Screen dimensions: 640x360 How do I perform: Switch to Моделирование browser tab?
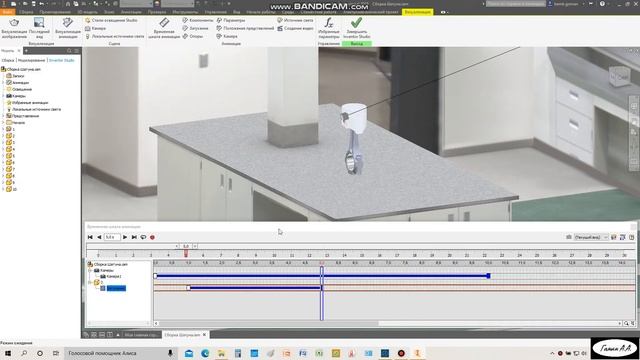click(31, 60)
